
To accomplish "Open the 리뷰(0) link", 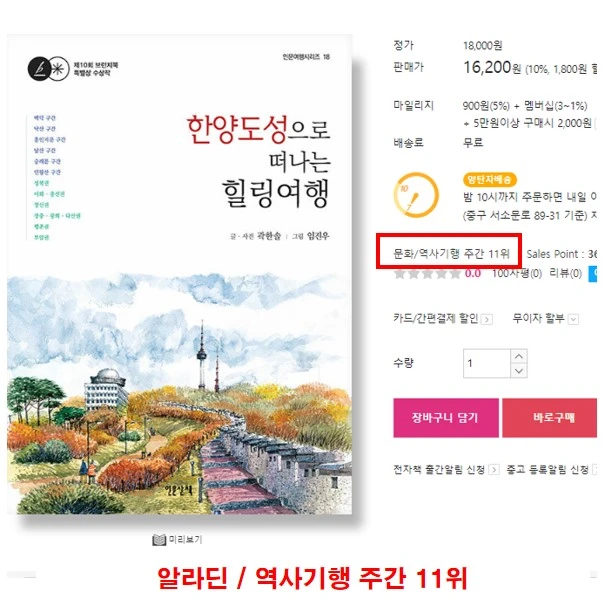I will pos(566,274).
